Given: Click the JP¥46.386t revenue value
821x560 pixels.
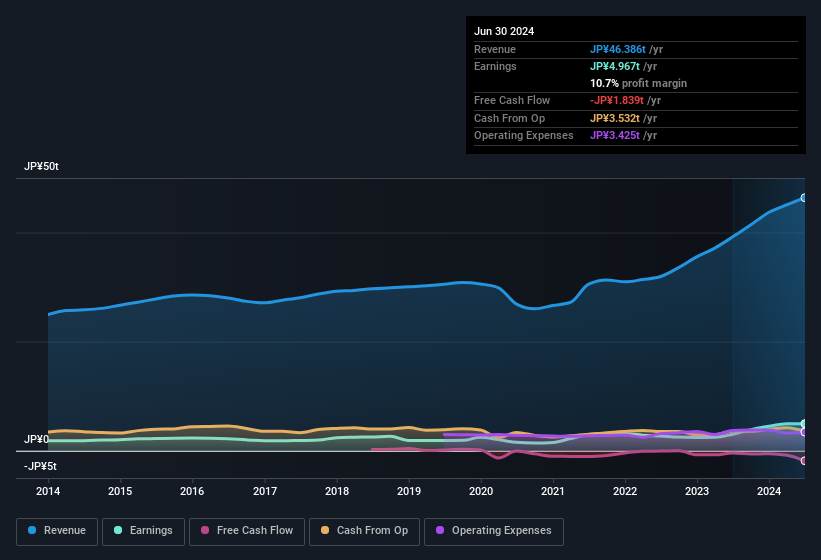Looking at the screenshot, I should point(617,49).
